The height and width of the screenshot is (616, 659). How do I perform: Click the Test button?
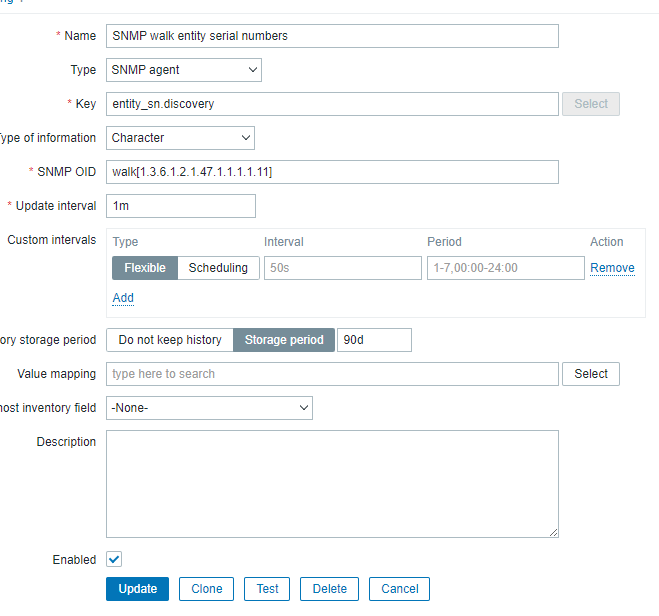click(x=267, y=589)
